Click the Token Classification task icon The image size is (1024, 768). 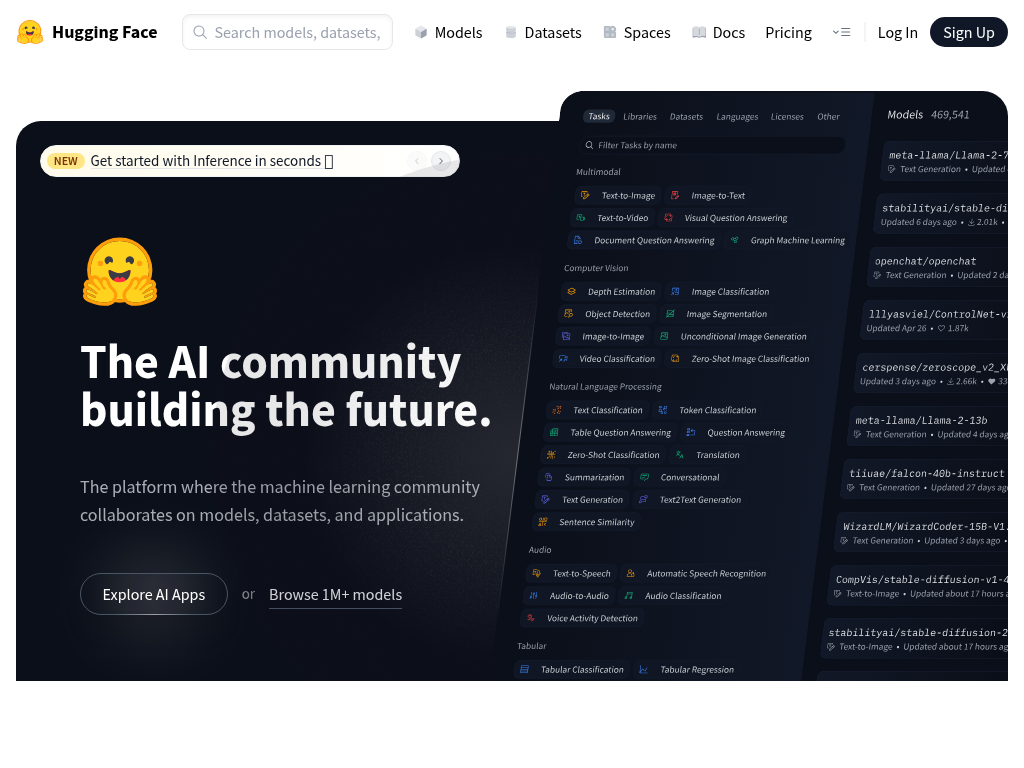663,410
